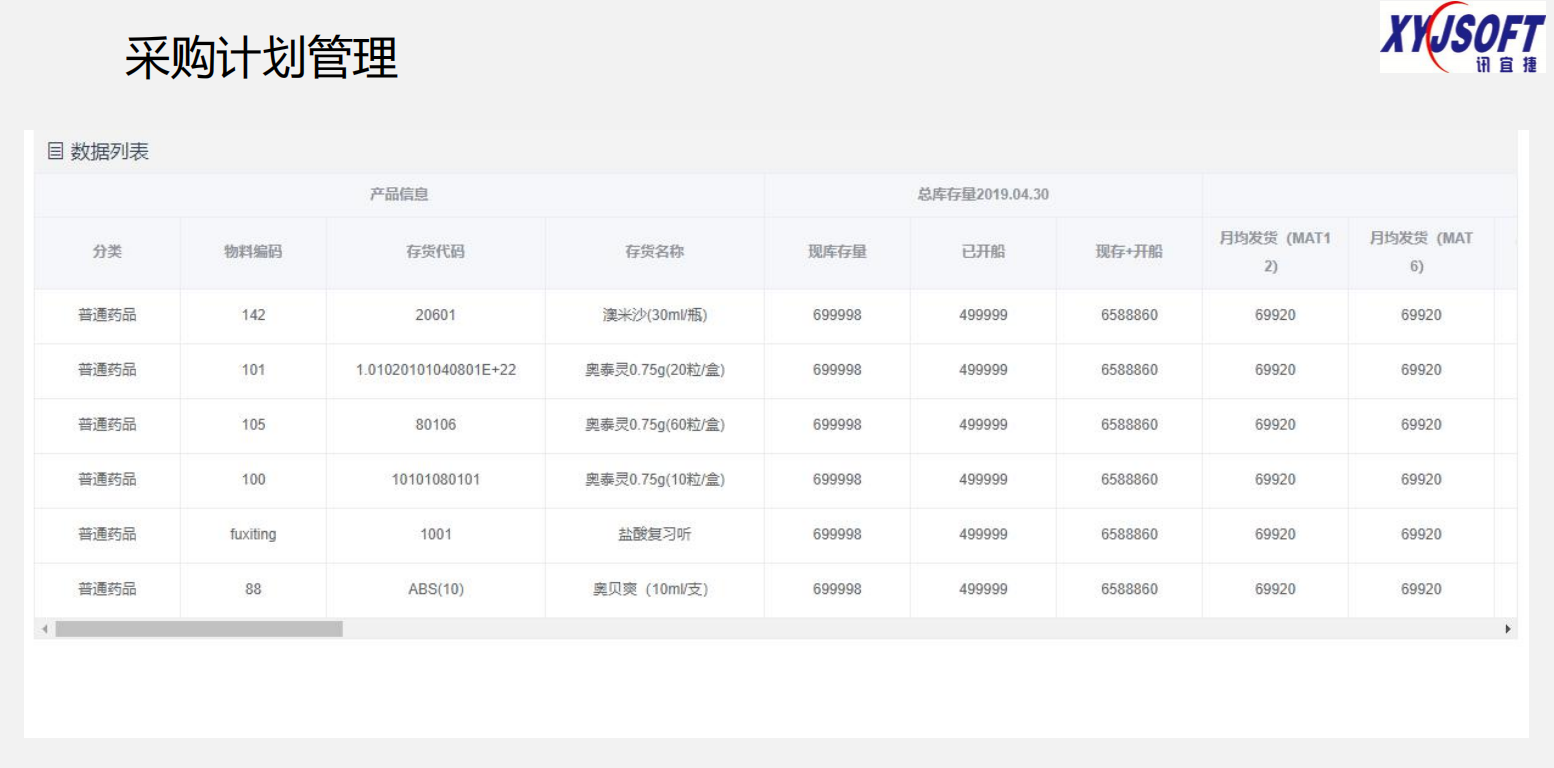Click 499999 in the 80106 row

tap(983, 425)
